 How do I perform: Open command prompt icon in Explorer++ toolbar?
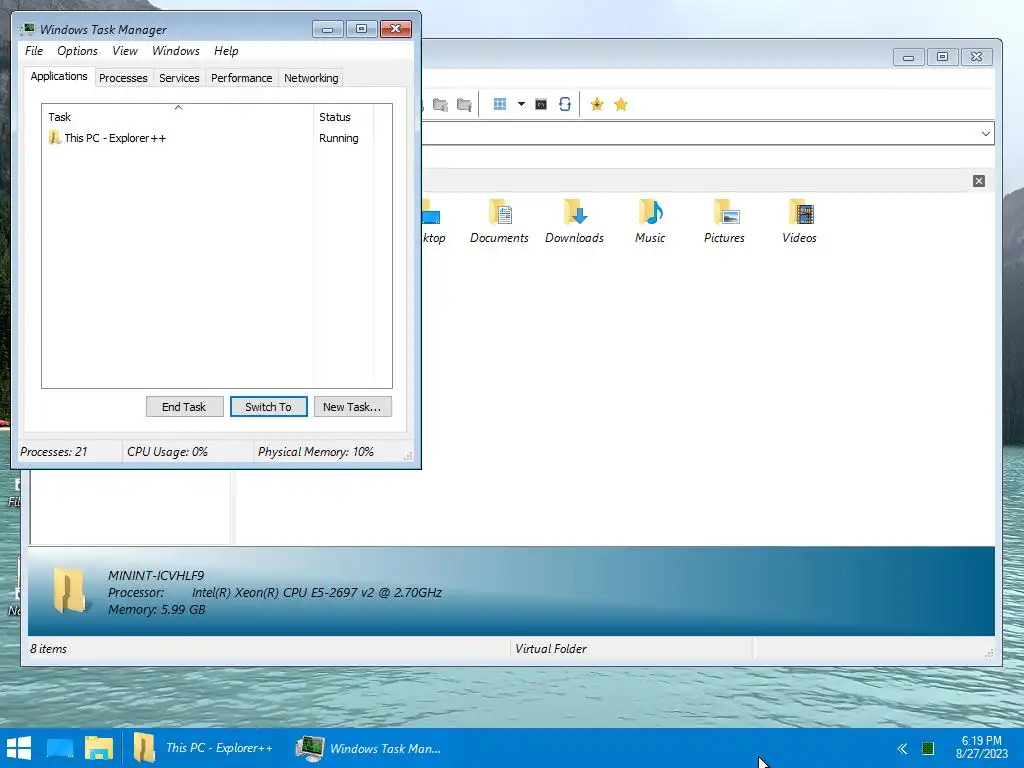541,104
